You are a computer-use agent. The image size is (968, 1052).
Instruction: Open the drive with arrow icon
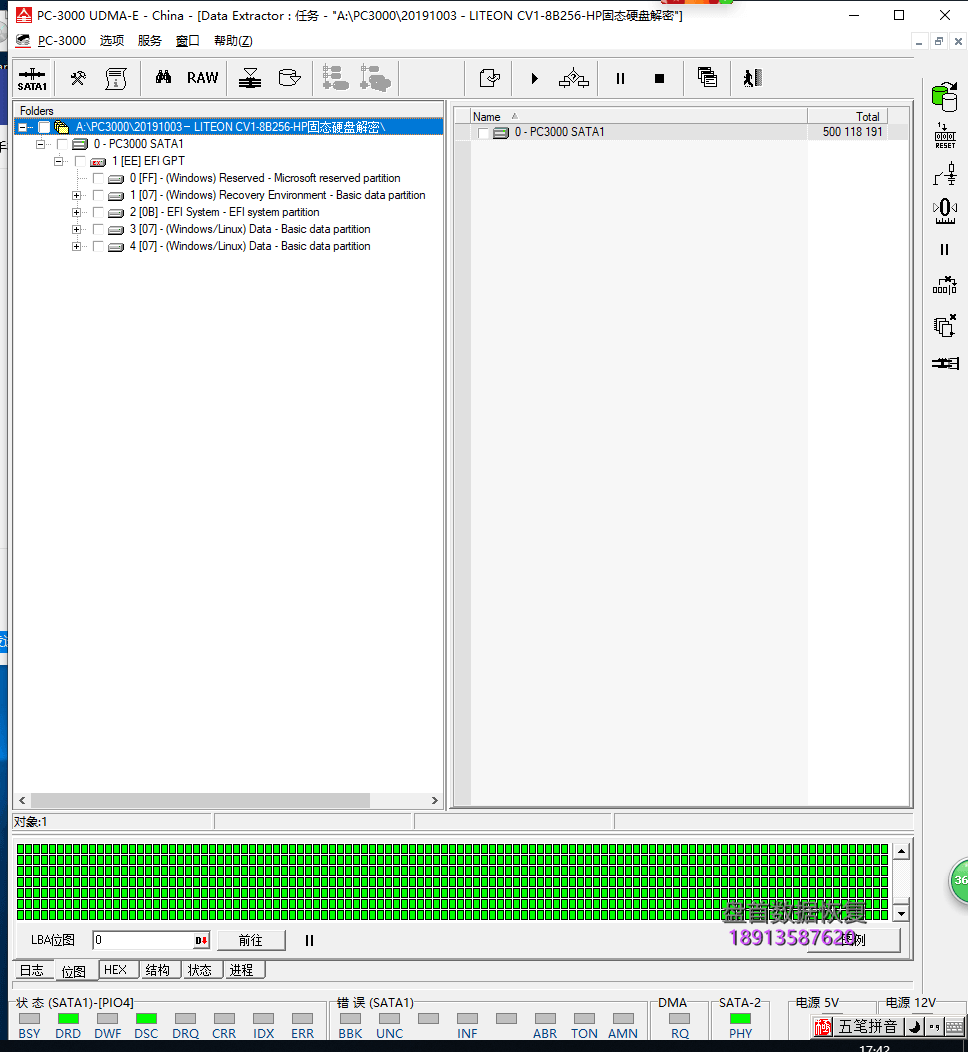(289, 78)
